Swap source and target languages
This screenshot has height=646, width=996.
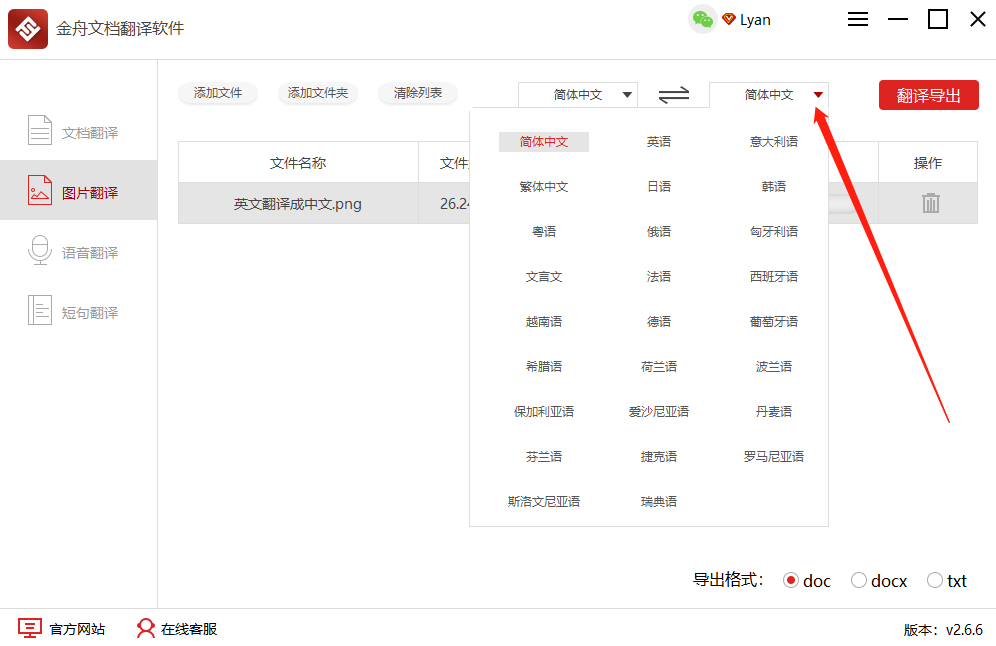673,95
